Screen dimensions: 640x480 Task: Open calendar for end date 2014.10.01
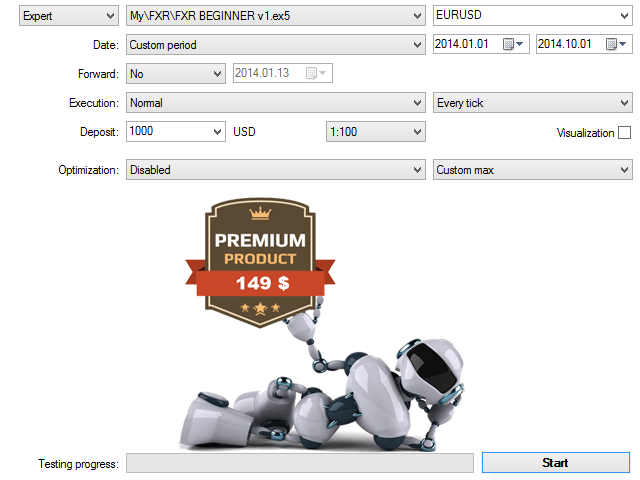pyautogui.click(x=616, y=44)
